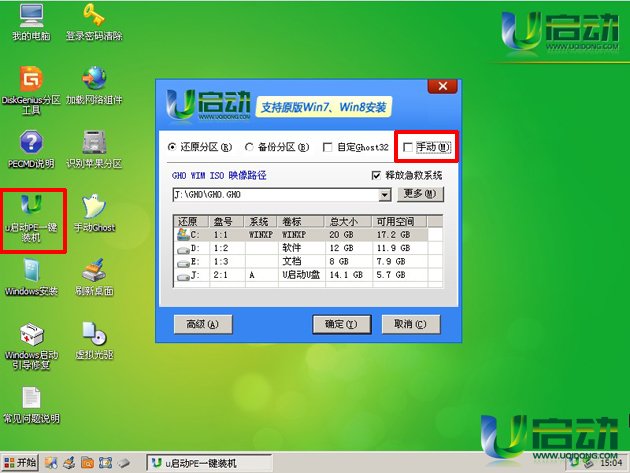
Task: Click 高级(A) button
Action: 203,324
